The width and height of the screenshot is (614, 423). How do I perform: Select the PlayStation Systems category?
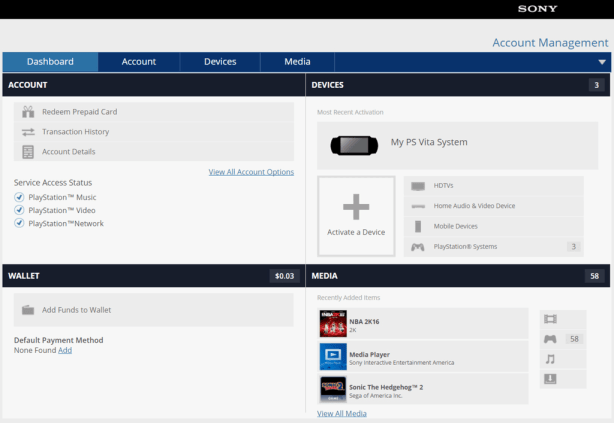coord(494,247)
